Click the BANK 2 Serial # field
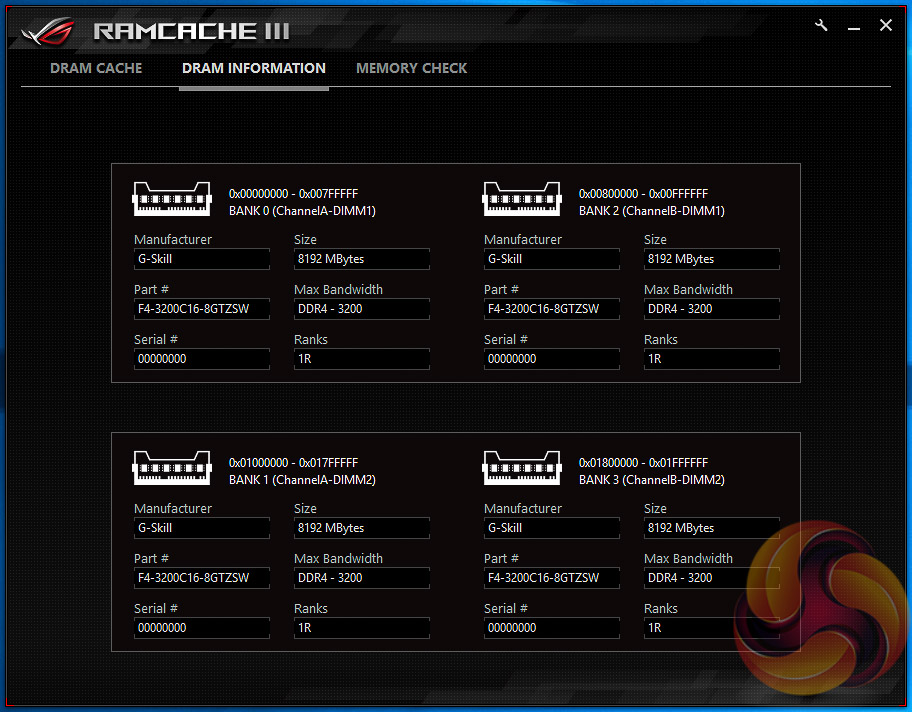 [551, 359]
